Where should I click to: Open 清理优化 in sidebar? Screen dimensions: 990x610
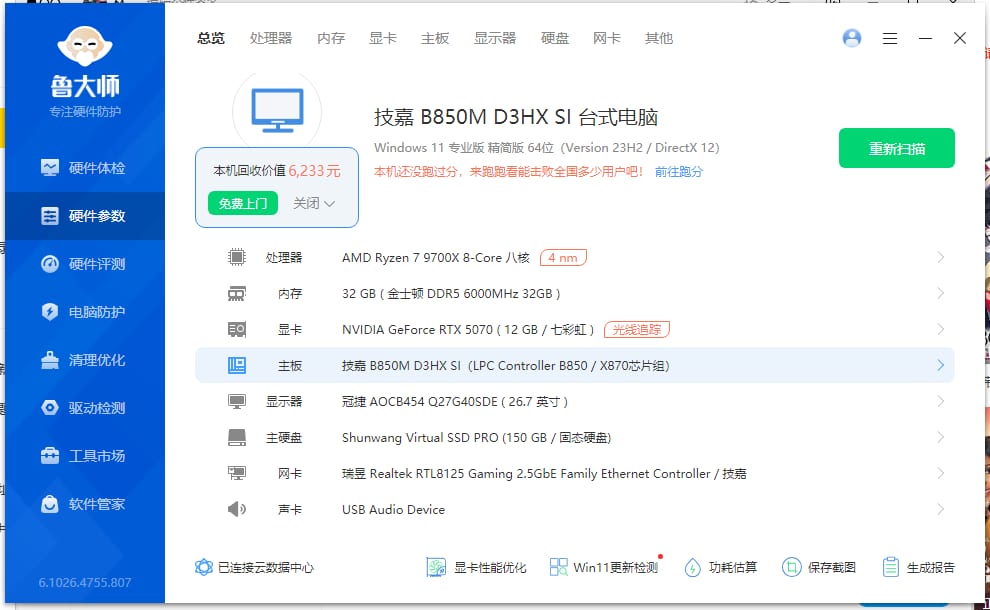84,360
